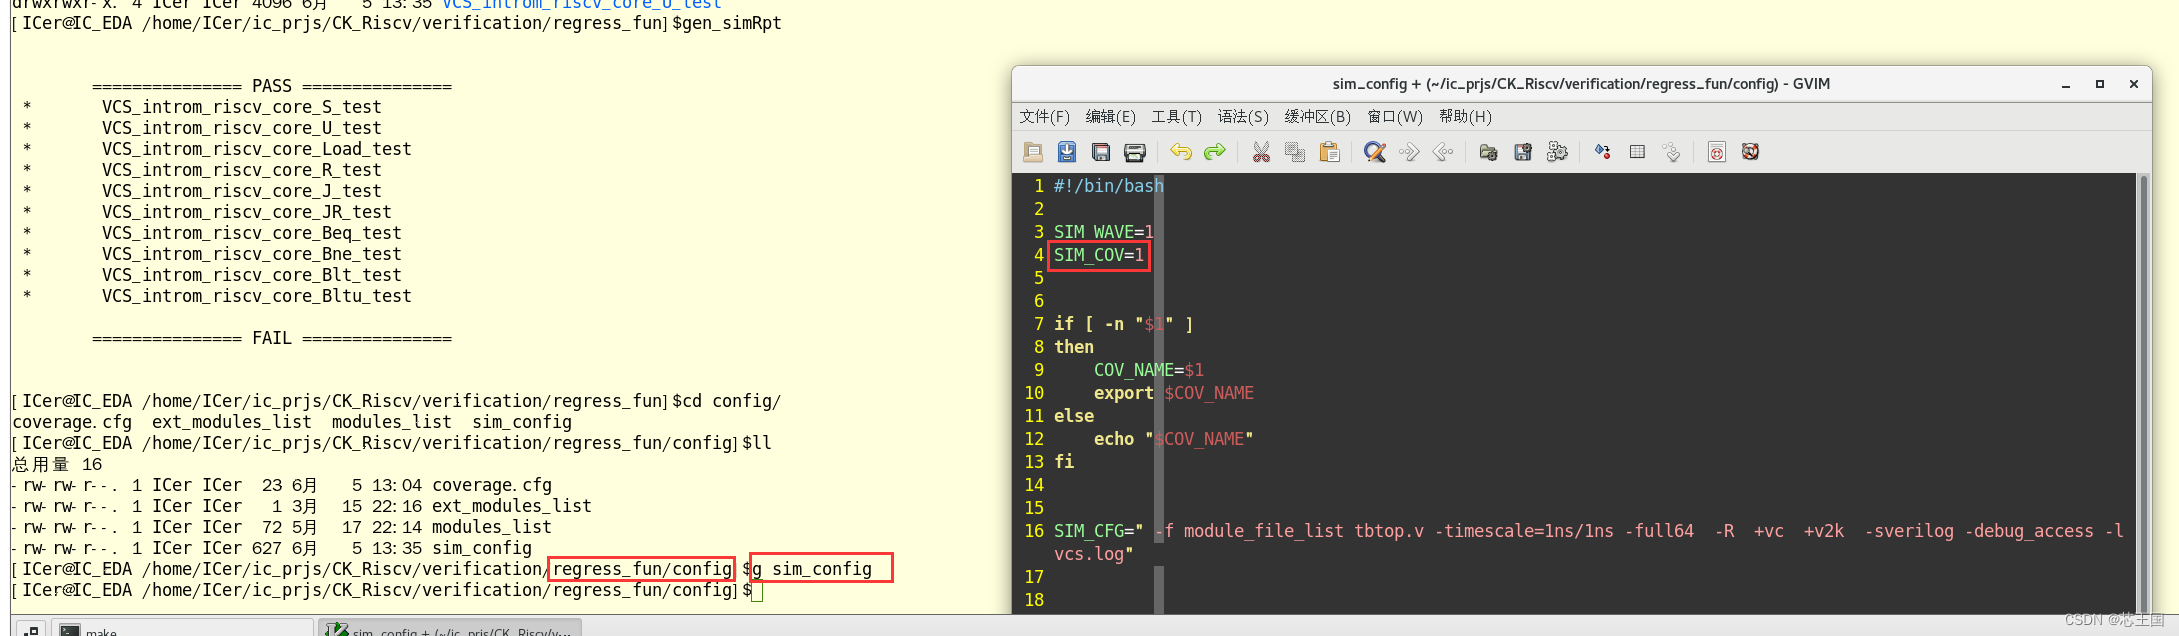Click modules_list in the ll listing
The image size is (2179, 636).
click(x=492, y=527)
